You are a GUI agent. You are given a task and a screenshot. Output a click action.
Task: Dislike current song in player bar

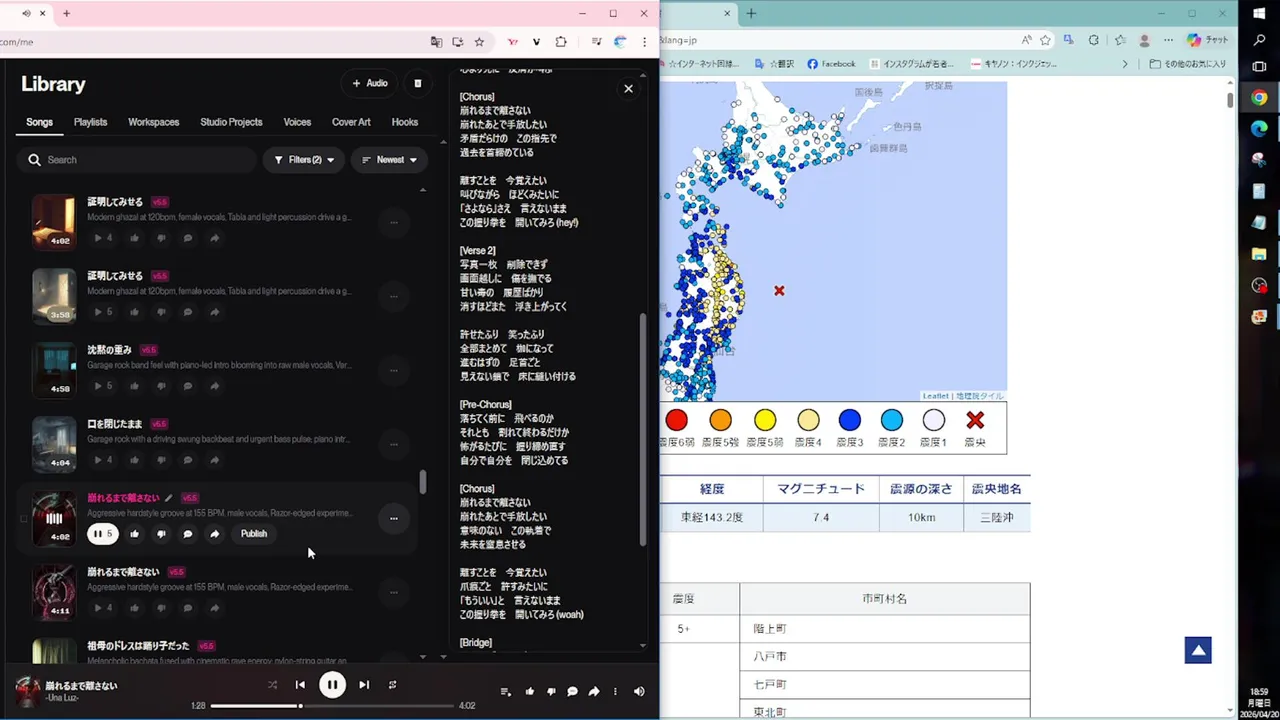click(x=551, y=691)
